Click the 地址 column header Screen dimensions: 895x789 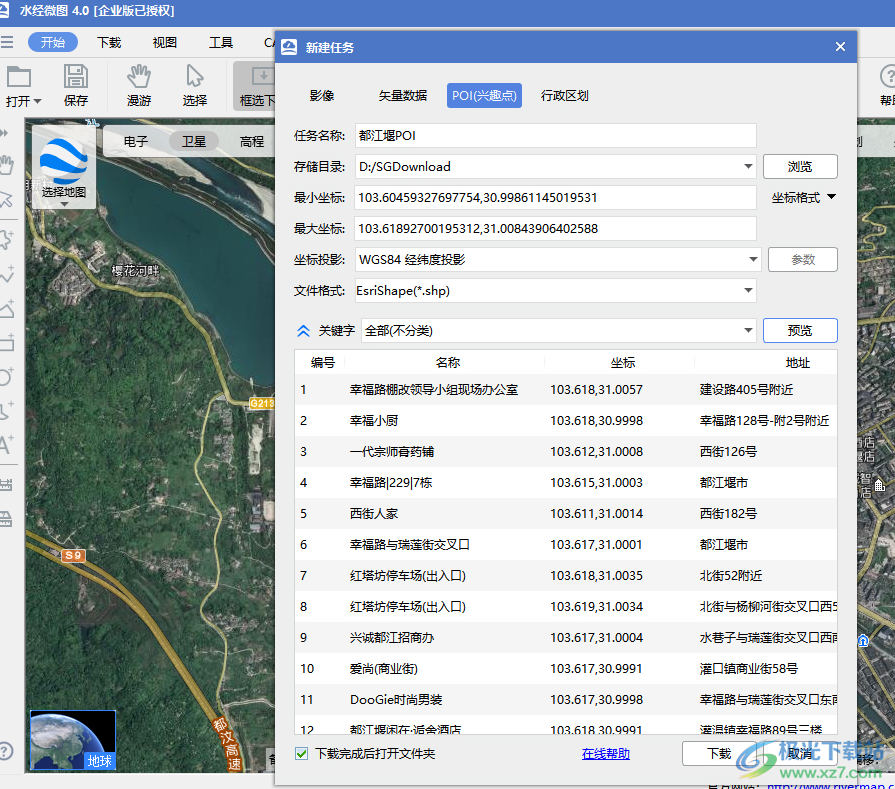(797, 363)
